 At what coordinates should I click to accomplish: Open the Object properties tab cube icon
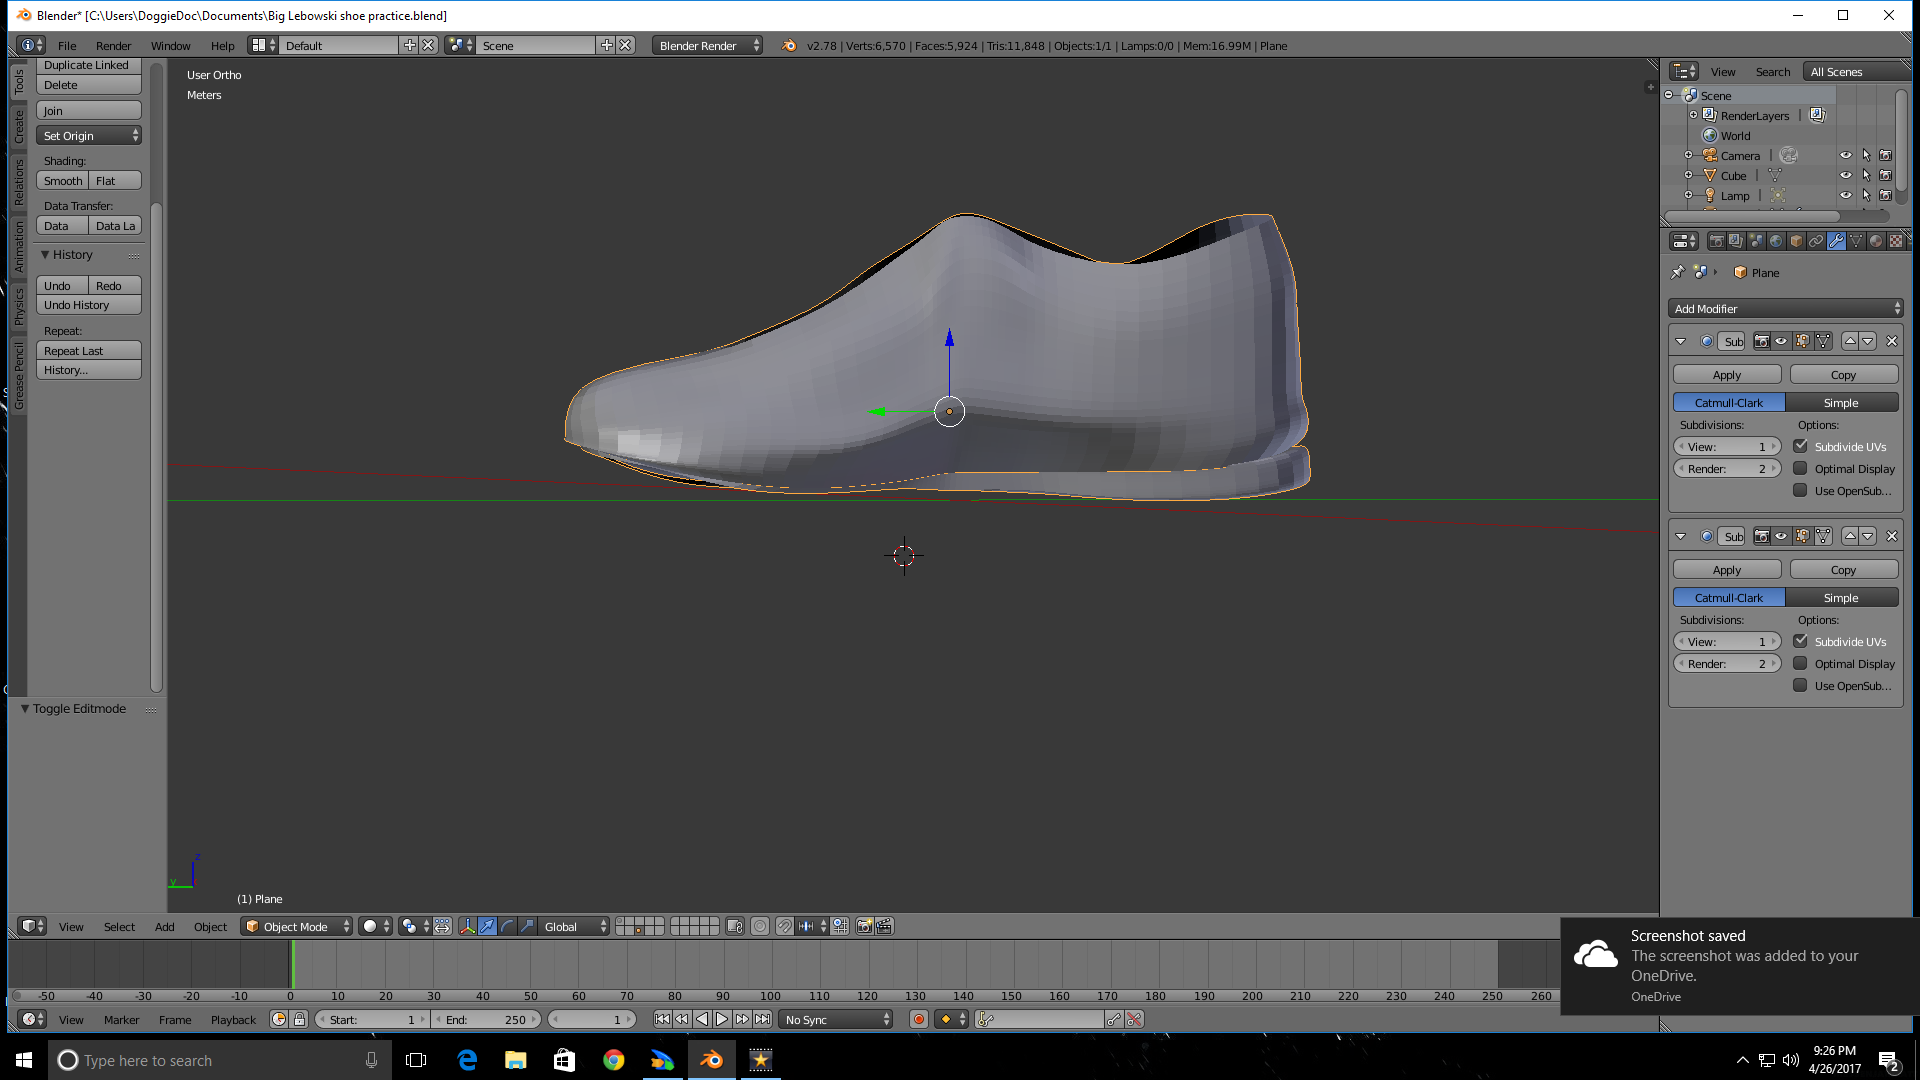coord(1796,241)
